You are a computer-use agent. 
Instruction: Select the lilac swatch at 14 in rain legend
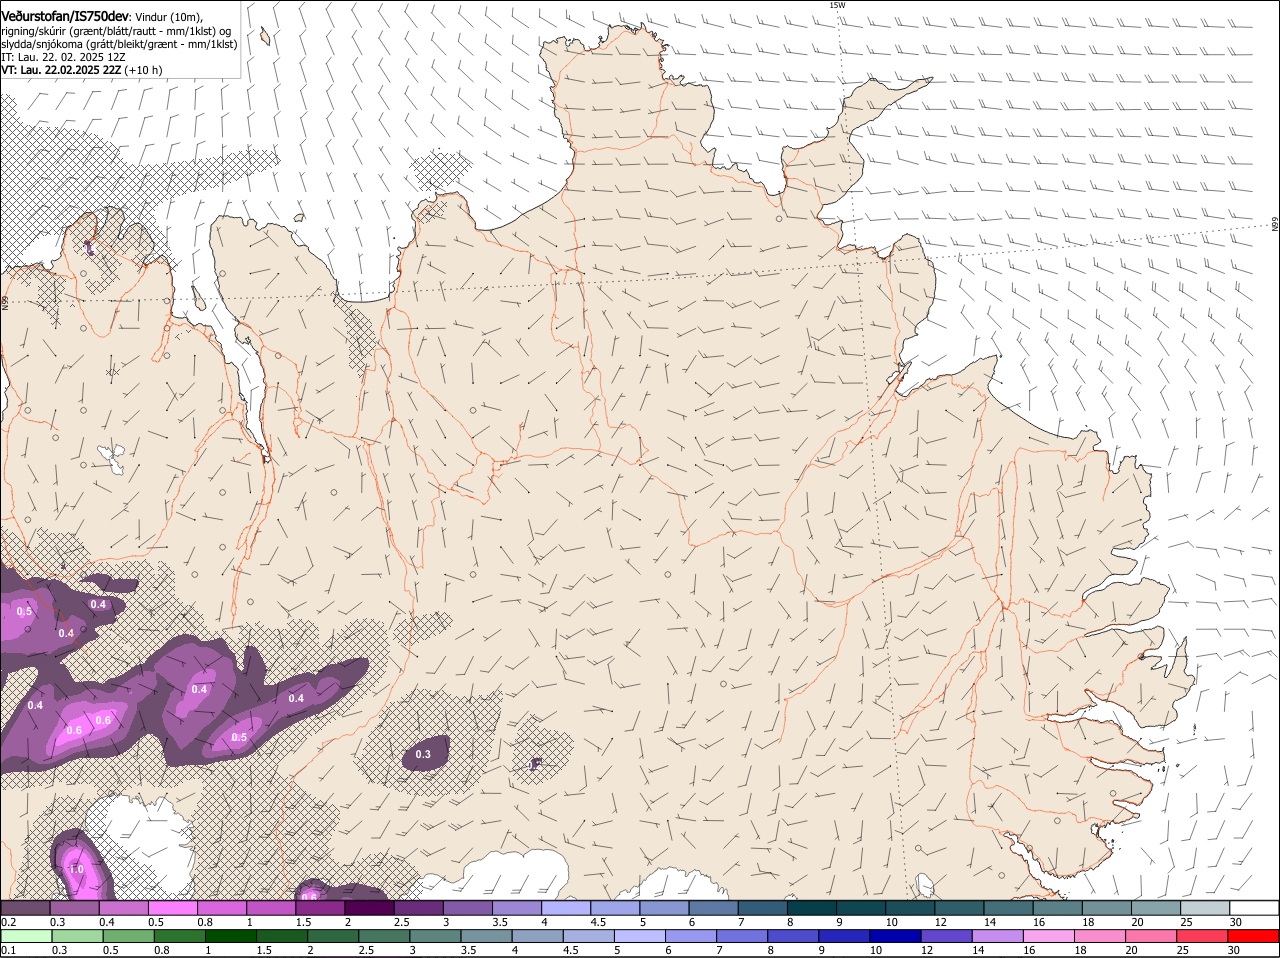998,937
